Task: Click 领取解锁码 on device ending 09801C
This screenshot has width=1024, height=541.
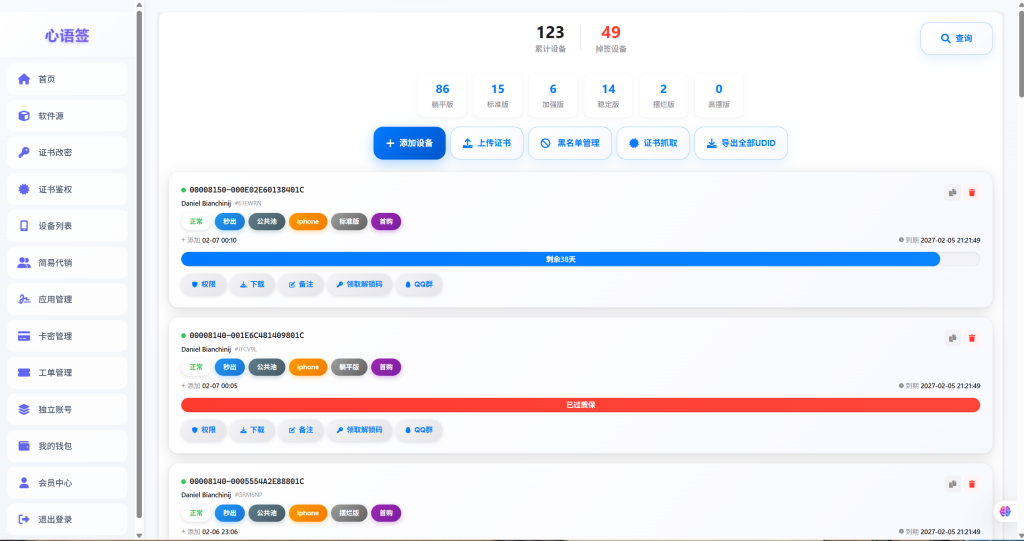Action: 359,430
